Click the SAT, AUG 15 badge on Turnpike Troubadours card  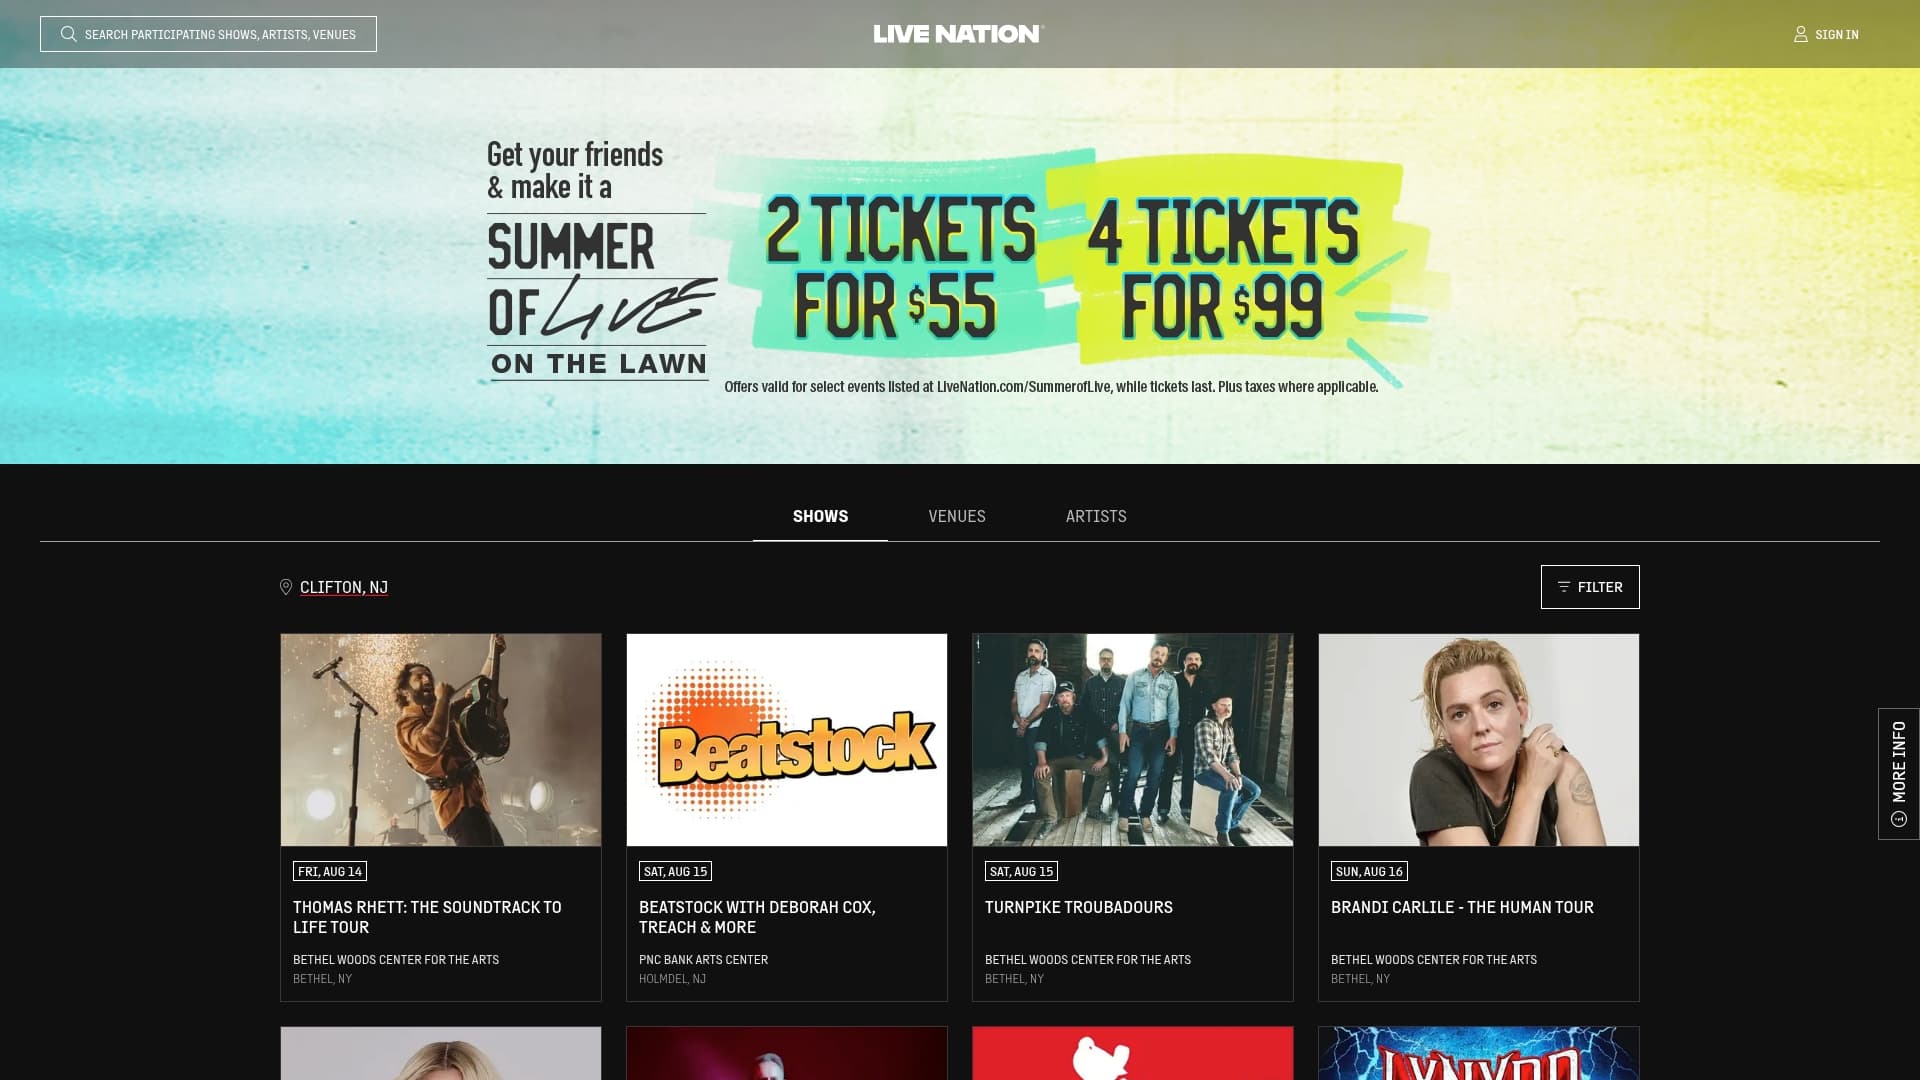[x=1021, y=871]
